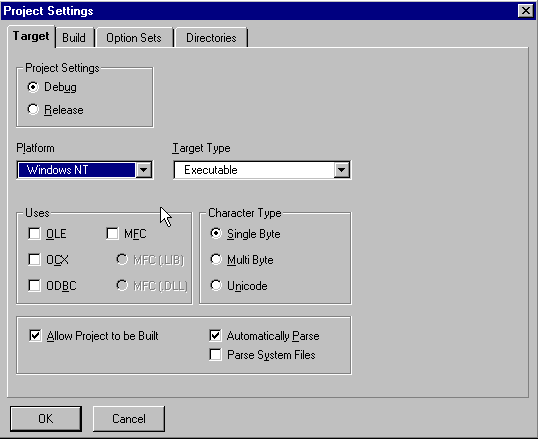Click the Executable combo box field
The image size is (538, 439).
[x=262, y=170]
